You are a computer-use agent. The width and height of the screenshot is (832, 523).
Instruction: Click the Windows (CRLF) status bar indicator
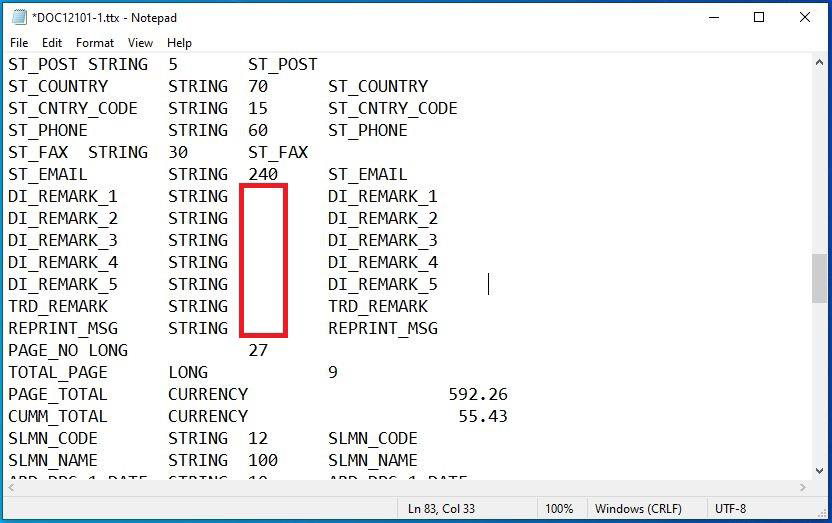tap(640, 509)
